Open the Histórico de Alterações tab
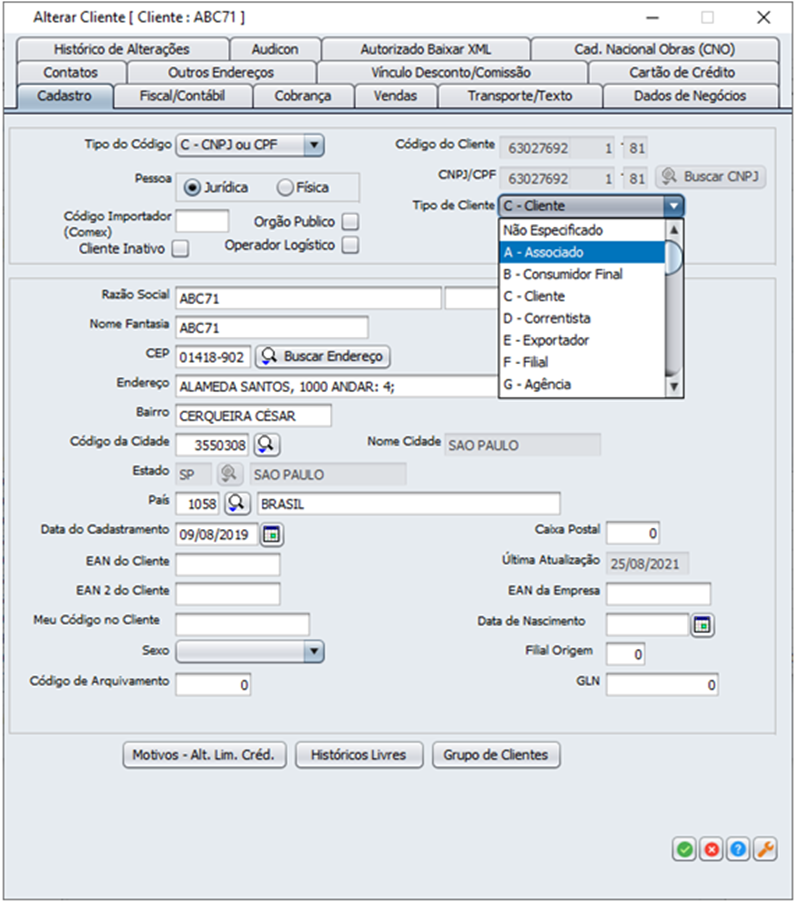The height and width of the screenshot is (903, 796). point(122,50)
